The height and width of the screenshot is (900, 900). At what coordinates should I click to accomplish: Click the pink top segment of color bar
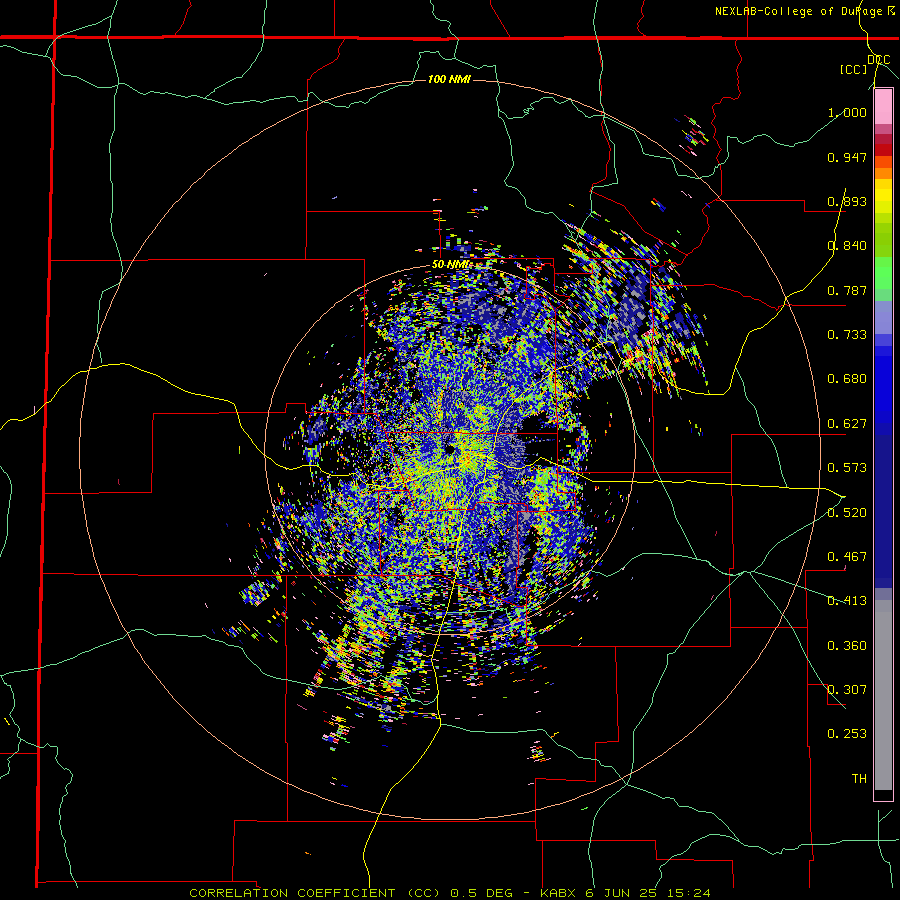pyautogui.click(x=883, y=107)
